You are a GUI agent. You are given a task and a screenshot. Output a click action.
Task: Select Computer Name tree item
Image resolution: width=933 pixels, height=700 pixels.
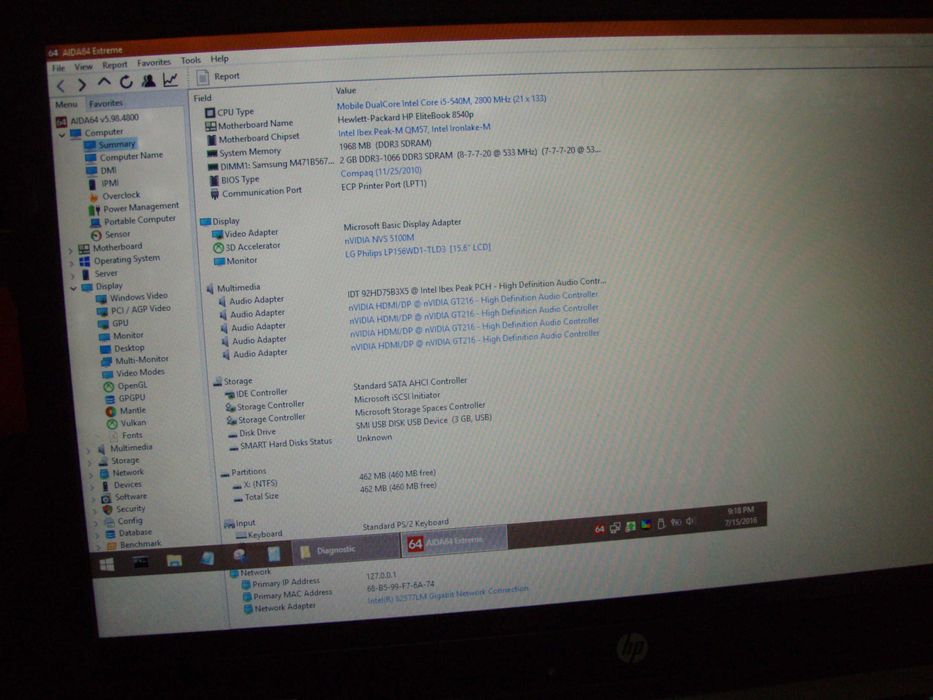coord(132,157)
